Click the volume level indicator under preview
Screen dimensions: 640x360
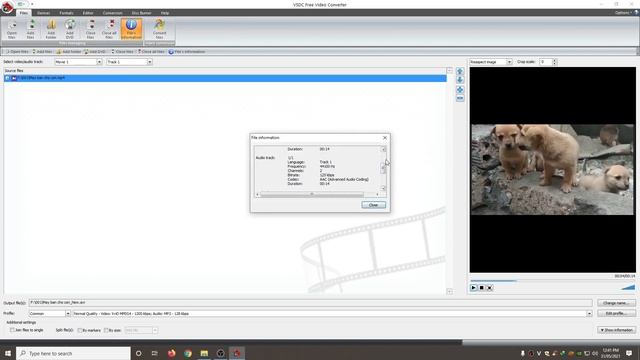click(628, 287)
